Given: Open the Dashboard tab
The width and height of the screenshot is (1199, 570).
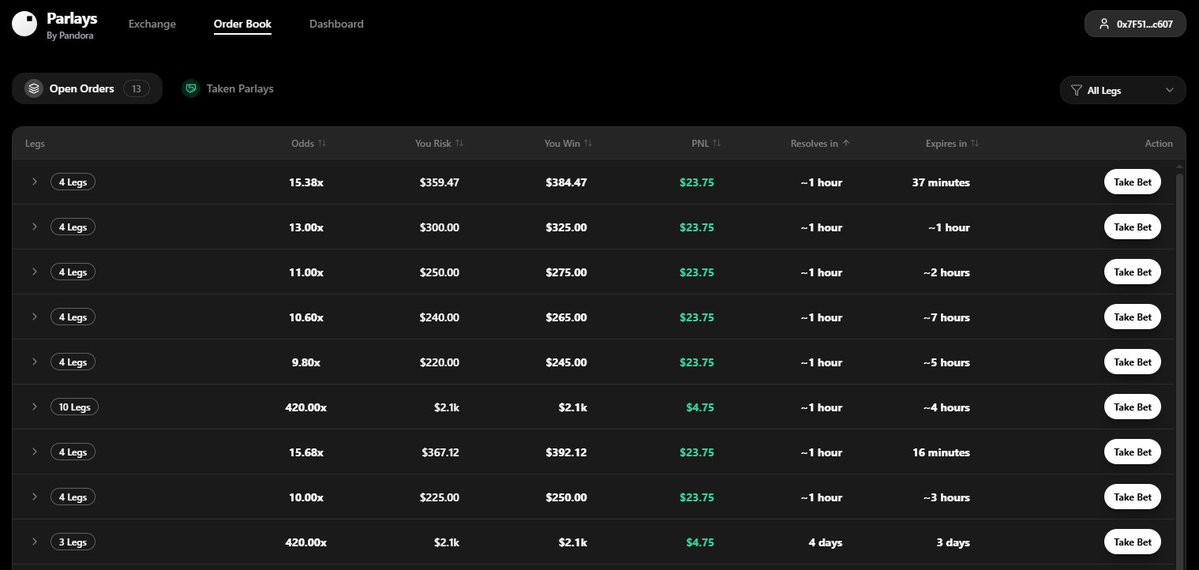Looking at the screenshot, I should point(336,24).
